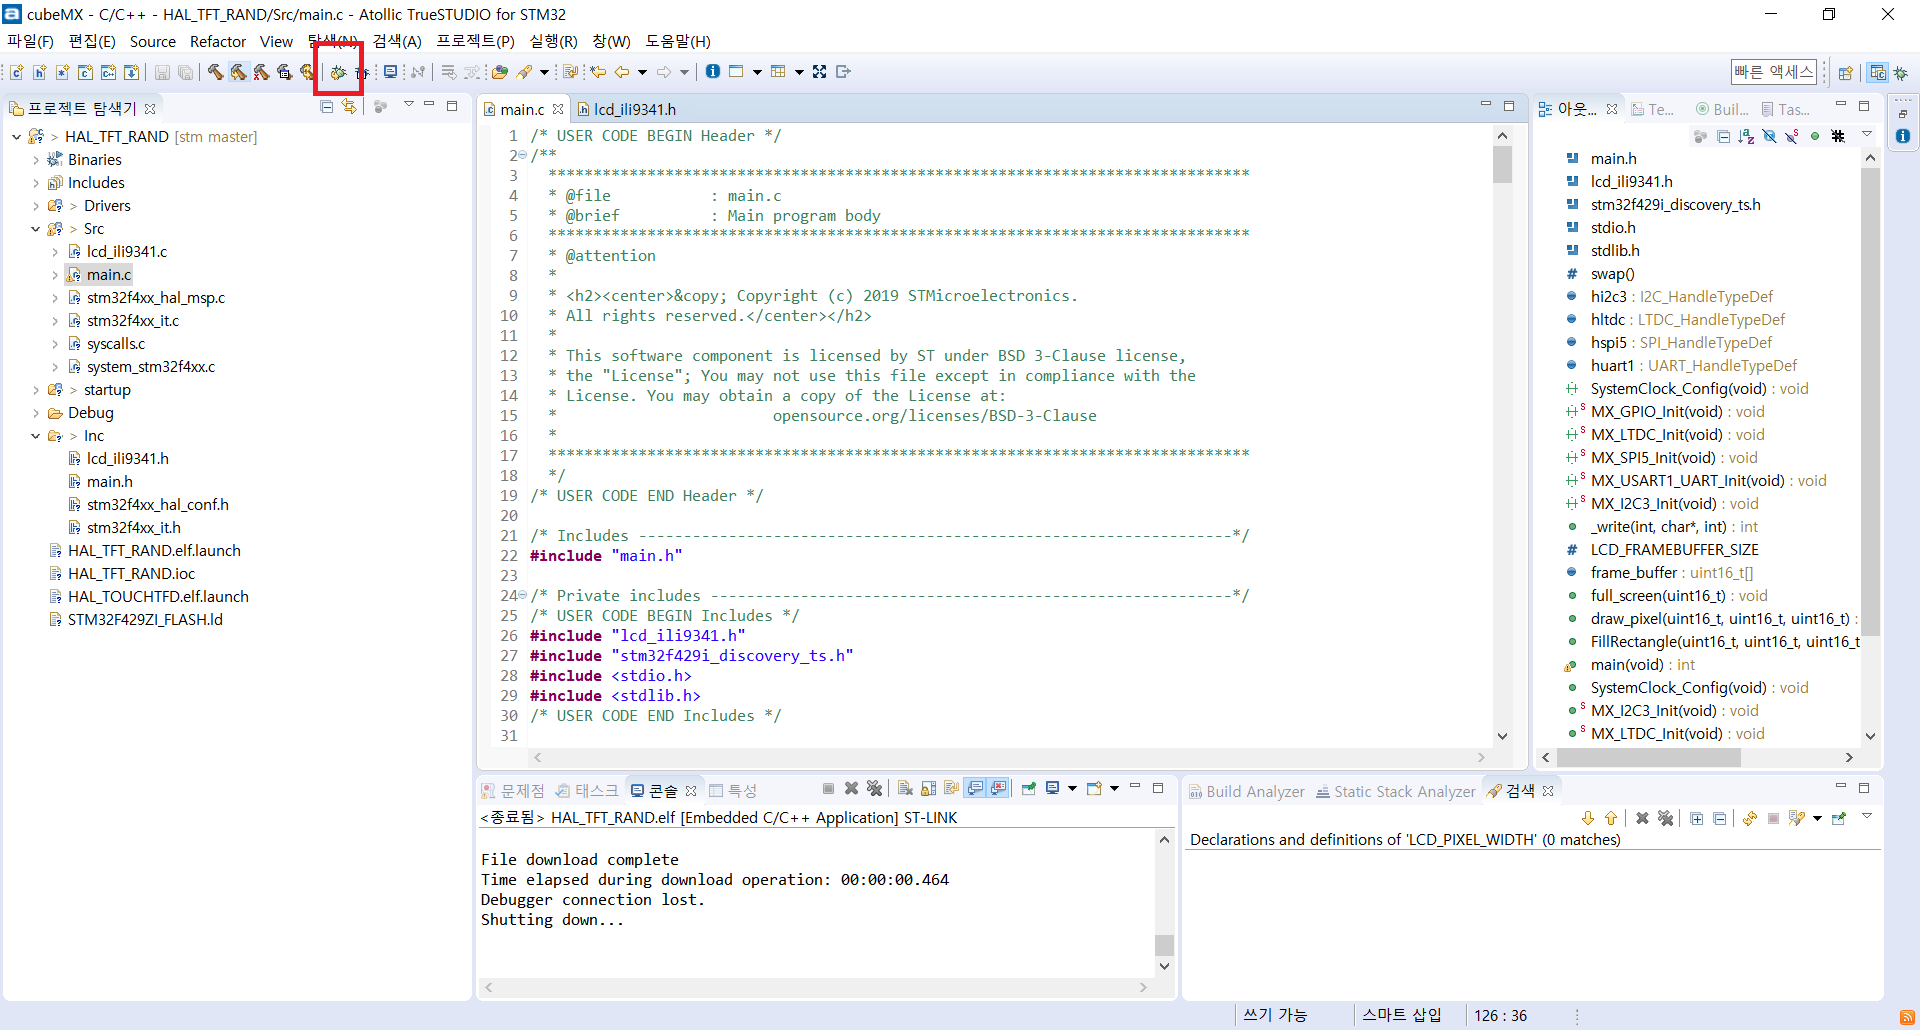Close the main.c editor tab
This screenshot has height=1030, width=1920.
coord(558,109)
